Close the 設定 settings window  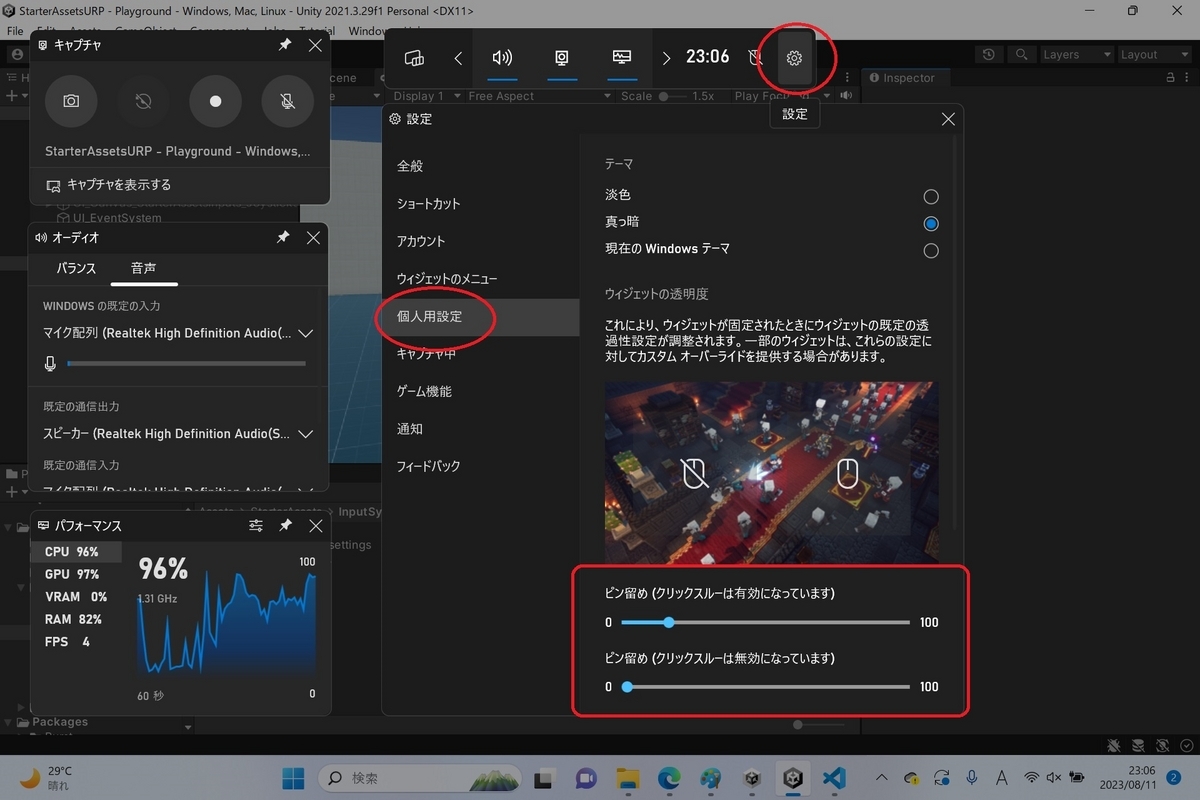[948, 119]
